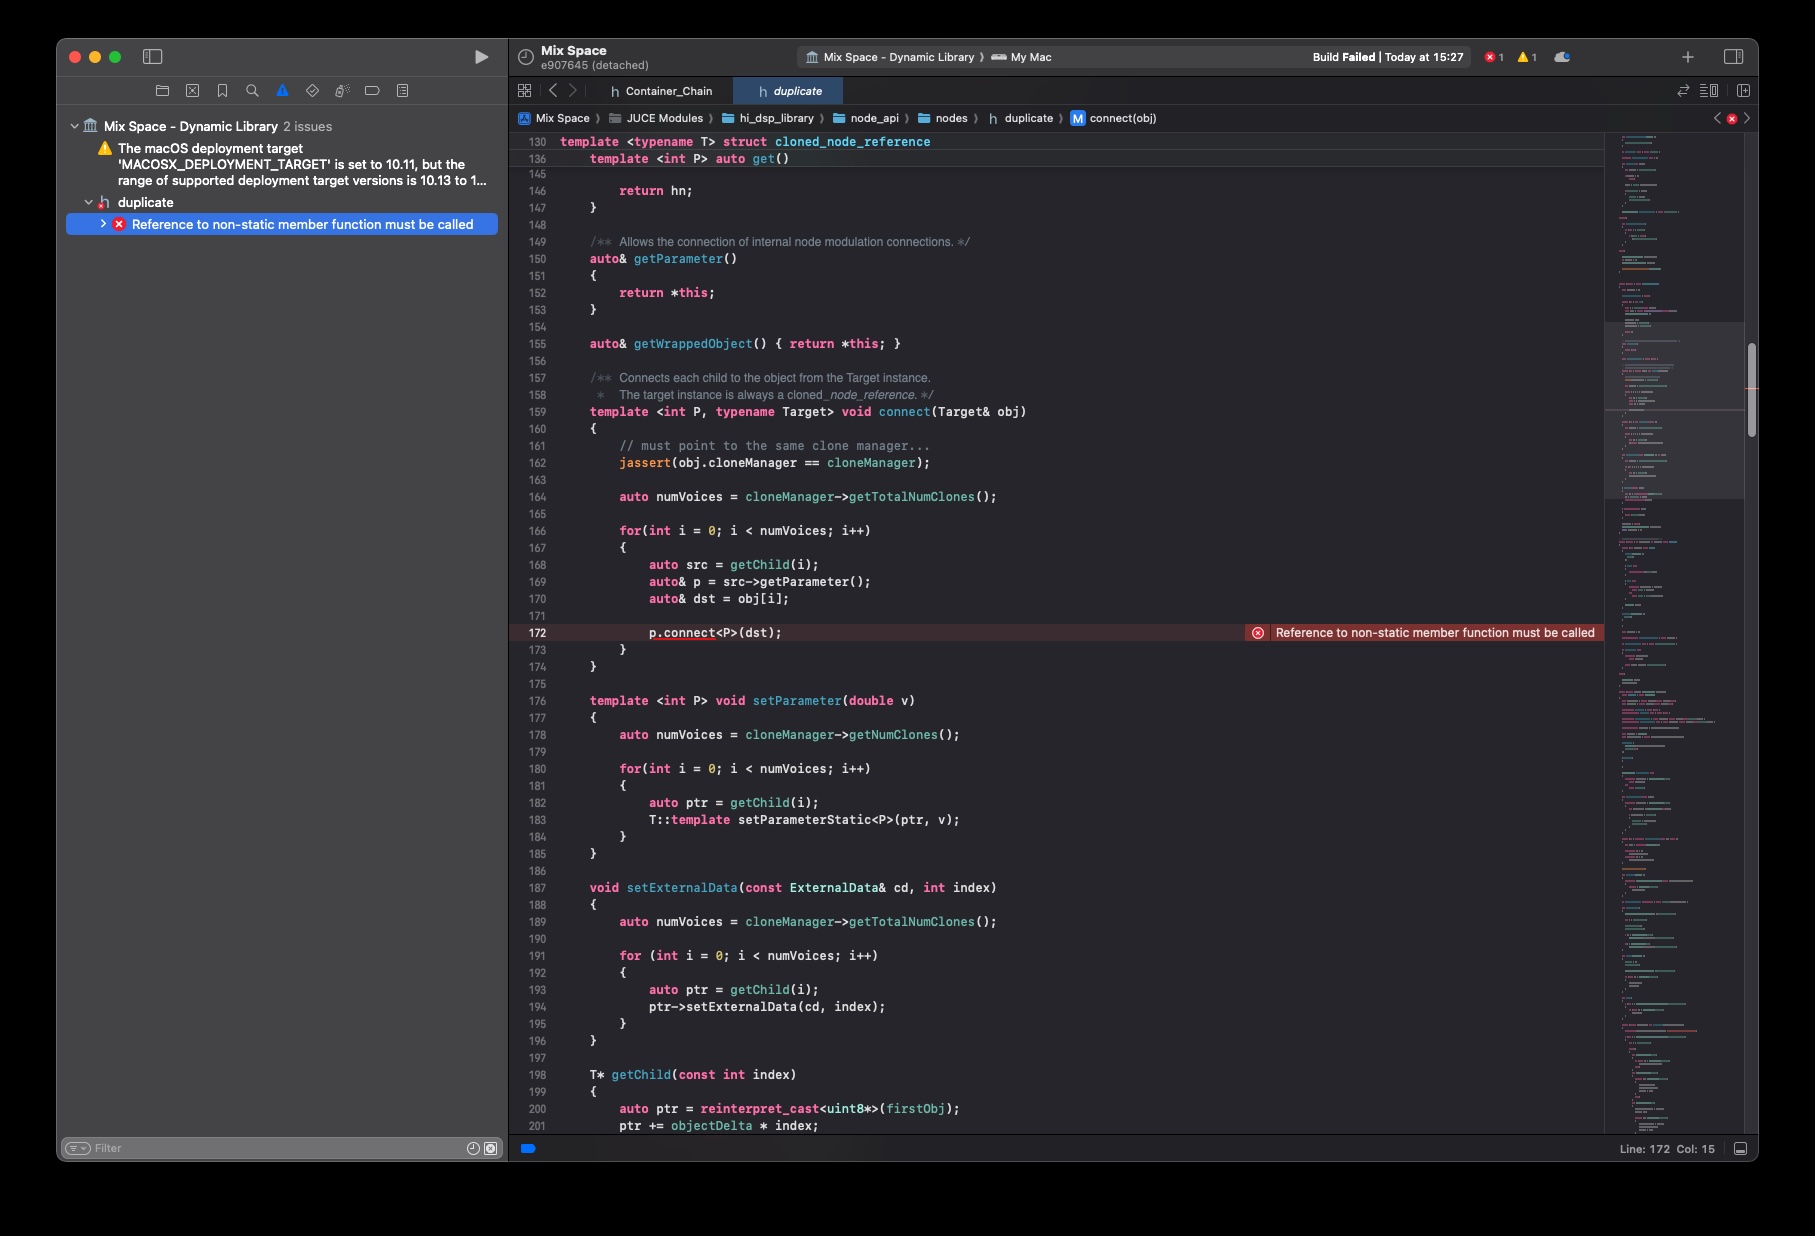The width and height of the screenshot is (1815, 1236).
Task: Open the editor options menu
Action: [x=1709, y=91]
